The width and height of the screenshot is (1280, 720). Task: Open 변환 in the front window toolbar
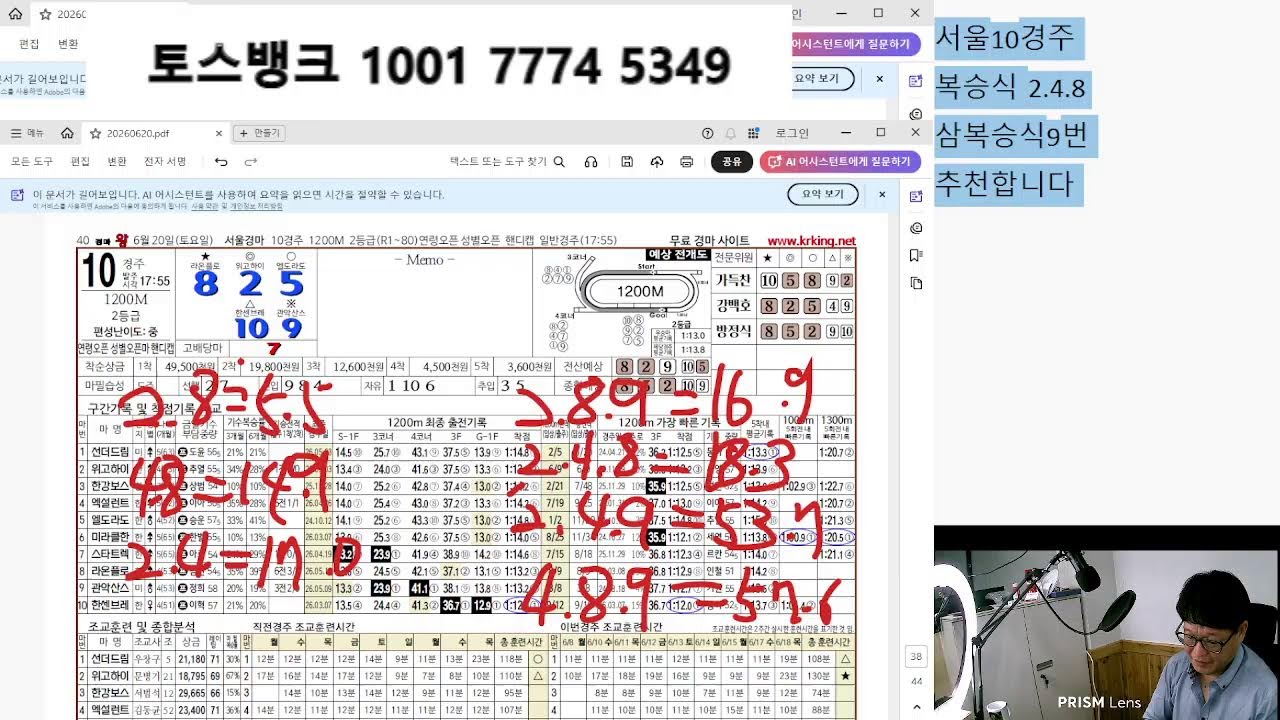[x=117, y=161]
